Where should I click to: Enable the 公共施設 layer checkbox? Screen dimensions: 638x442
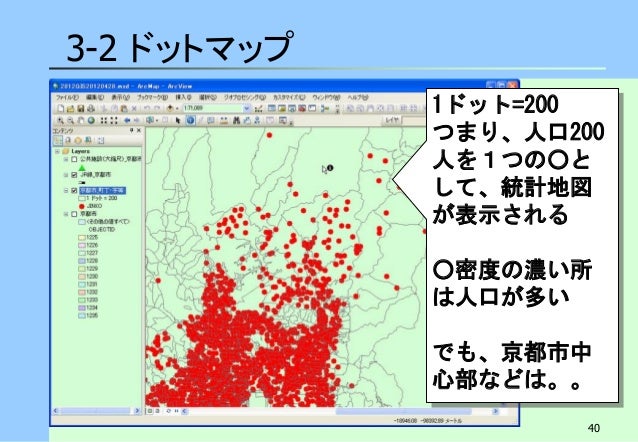pos(74,159)
